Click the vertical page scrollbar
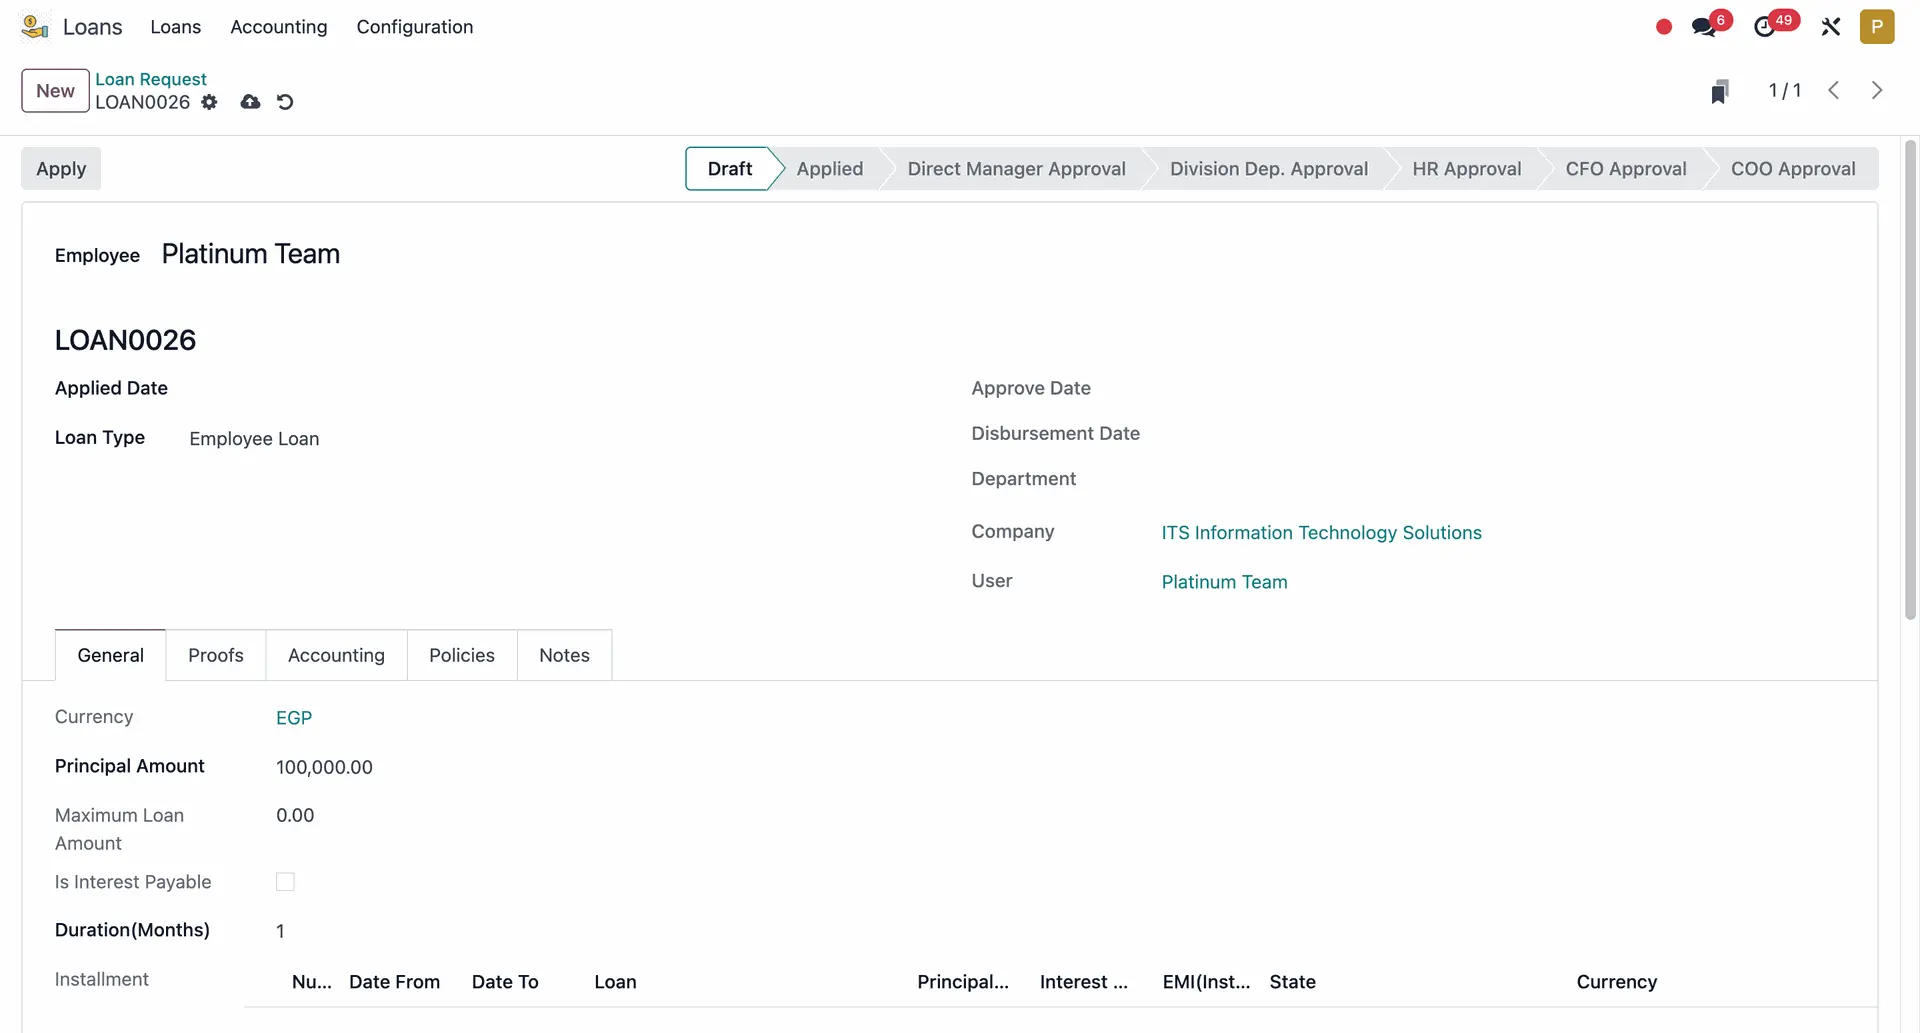The width and height of the screenshot is (1920, 1033). pos(1910,380)
